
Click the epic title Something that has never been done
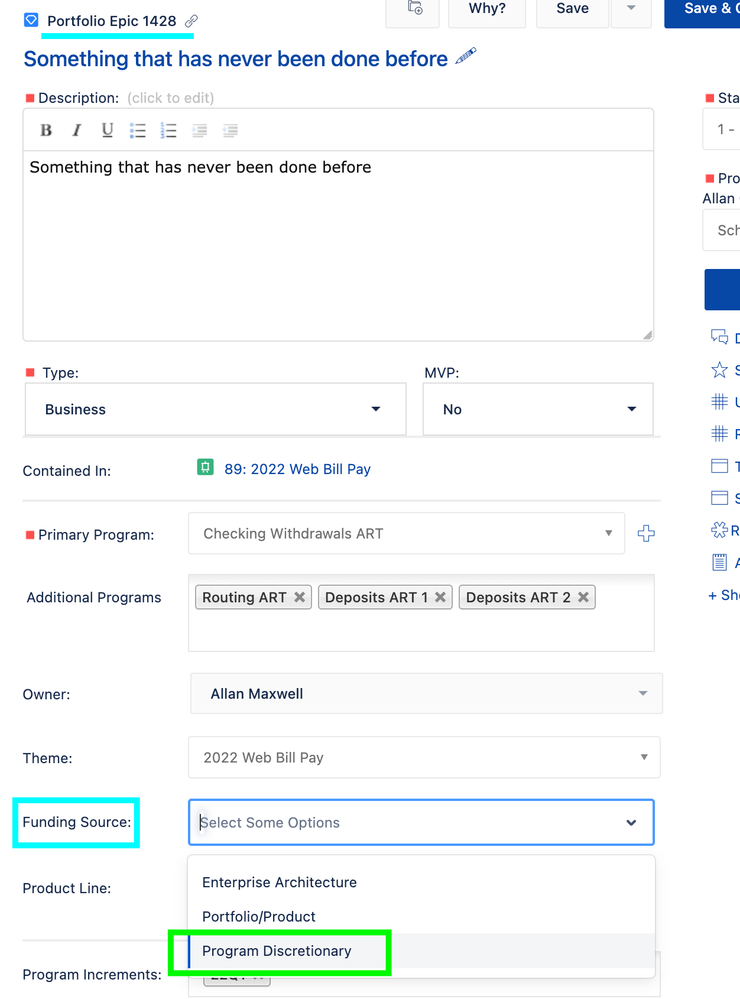[235, 59]
